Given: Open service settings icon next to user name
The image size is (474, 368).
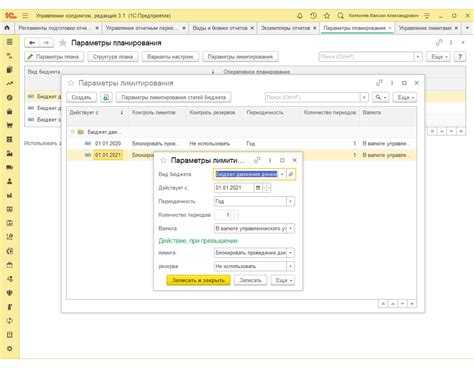Looking at the screenshot, I should coord(427,16).
